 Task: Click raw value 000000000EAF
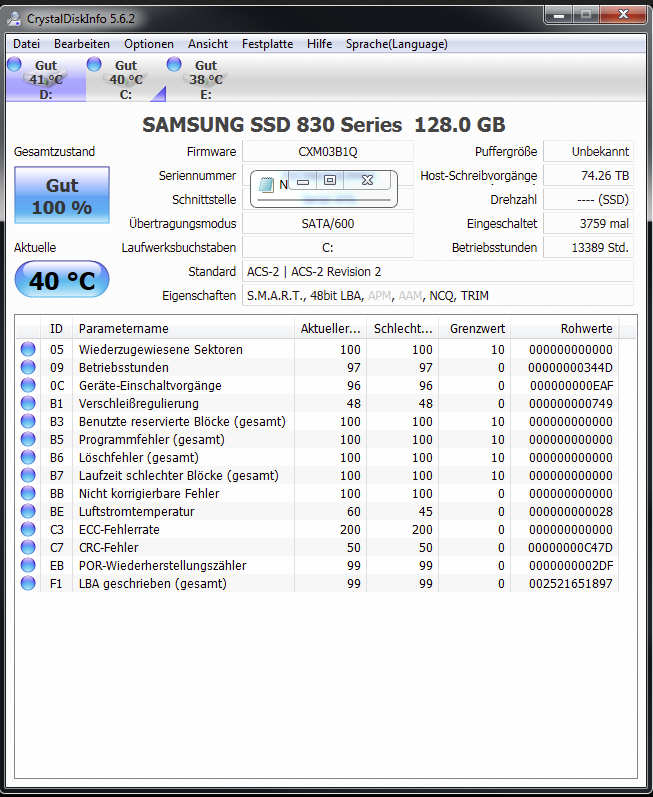[x=571, y=386]
